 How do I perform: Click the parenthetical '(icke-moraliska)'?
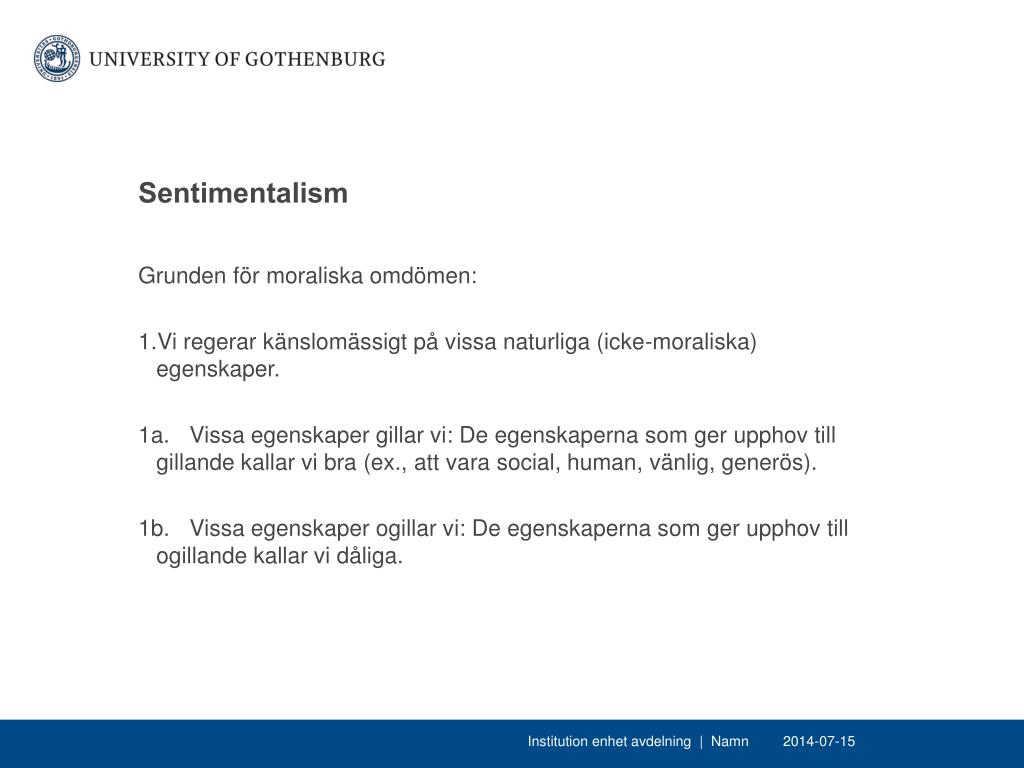pos(677,343)
